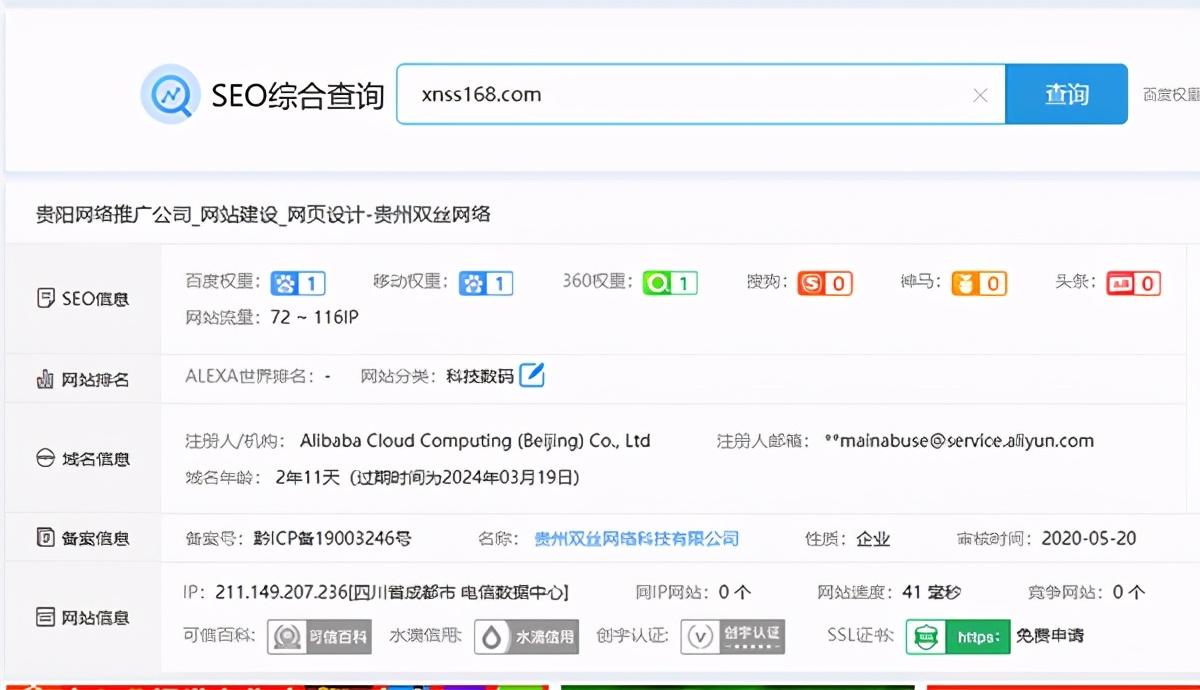Viewport: 1200px width, 690px height.
Task: Focus the domain input field showing xnss168.com
Action: tap(701, 94)
